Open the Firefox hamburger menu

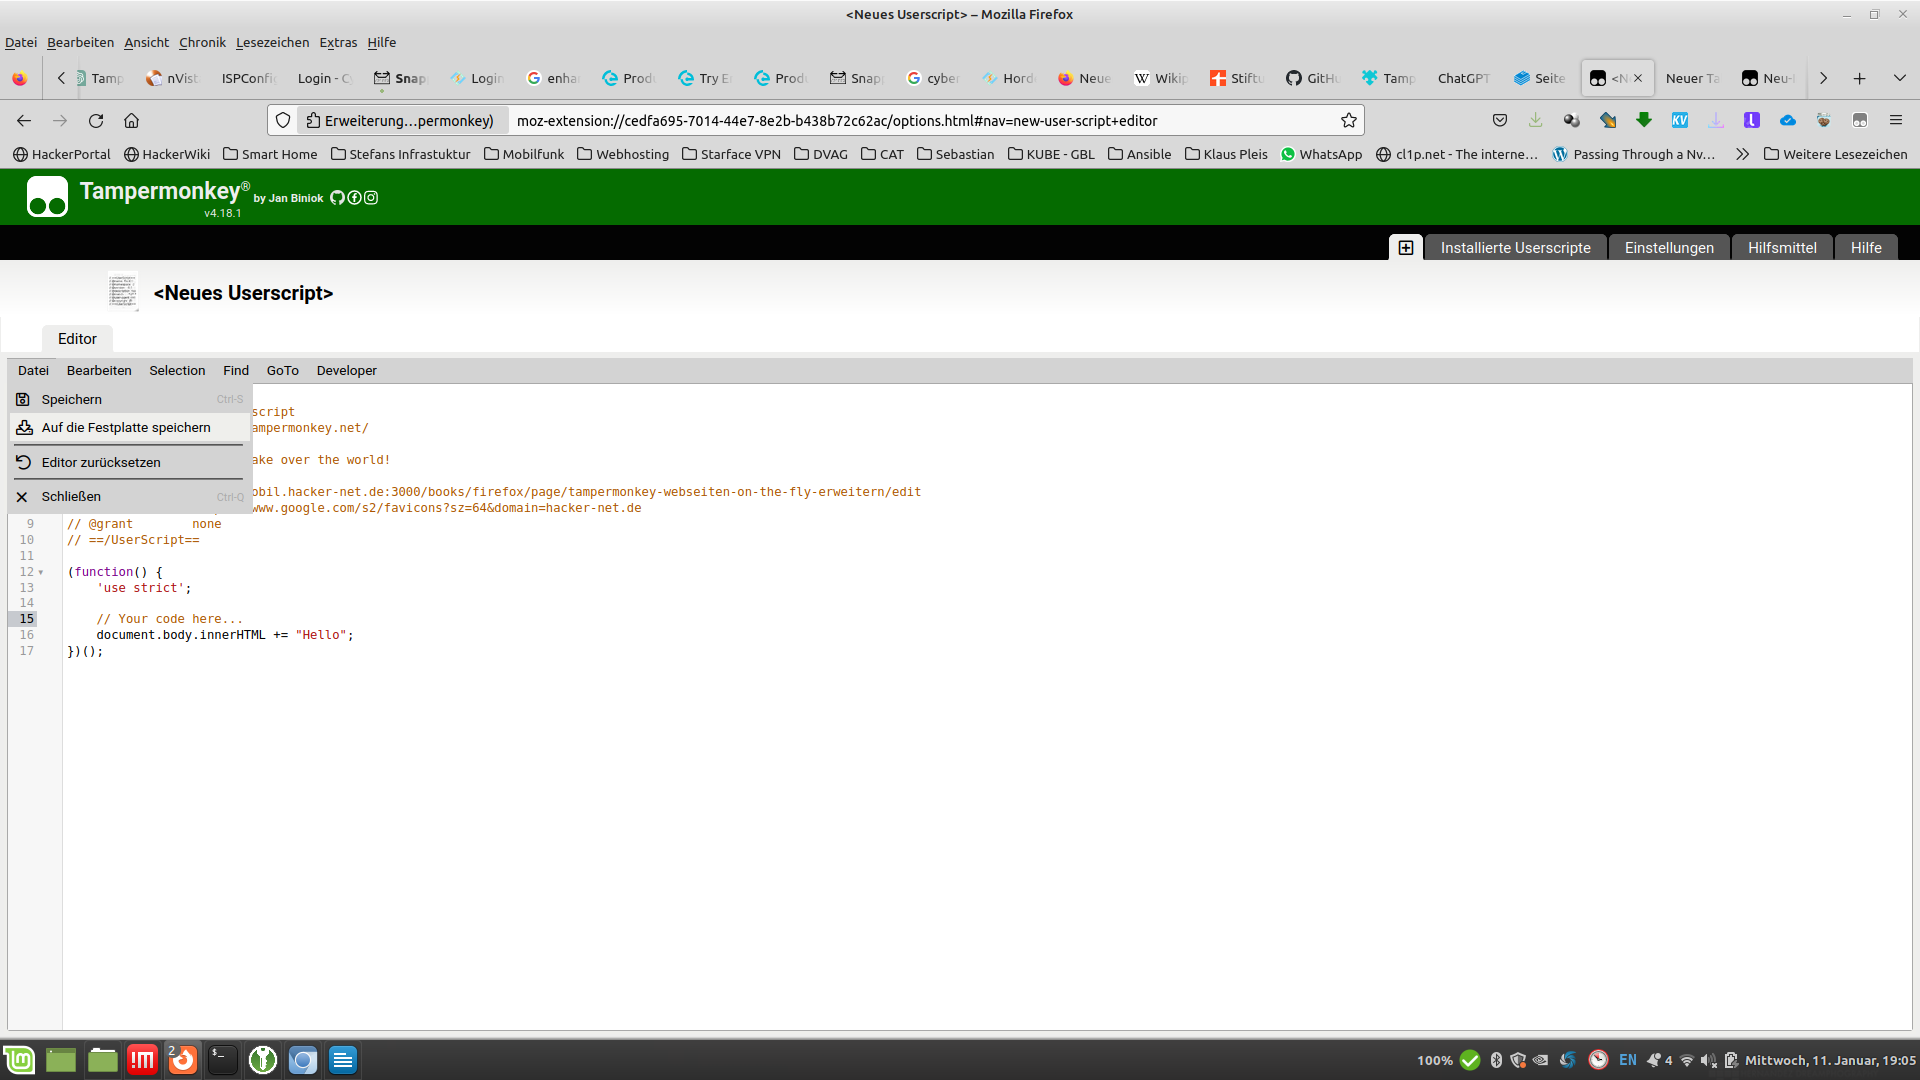[1895, 121]
